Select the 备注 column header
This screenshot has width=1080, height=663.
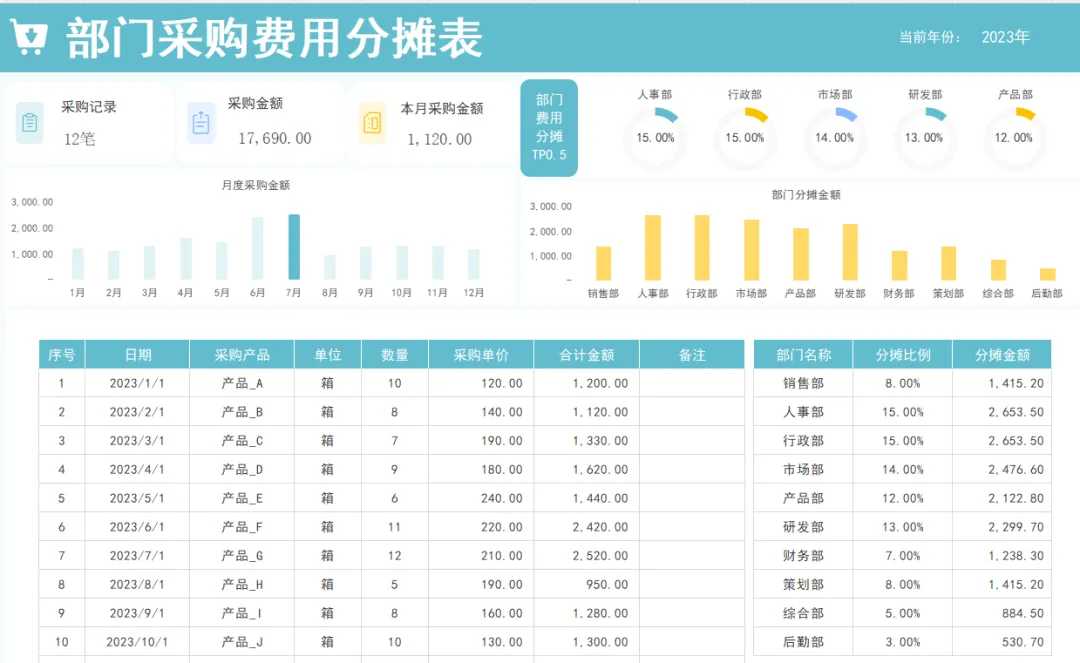pos(692,355)
